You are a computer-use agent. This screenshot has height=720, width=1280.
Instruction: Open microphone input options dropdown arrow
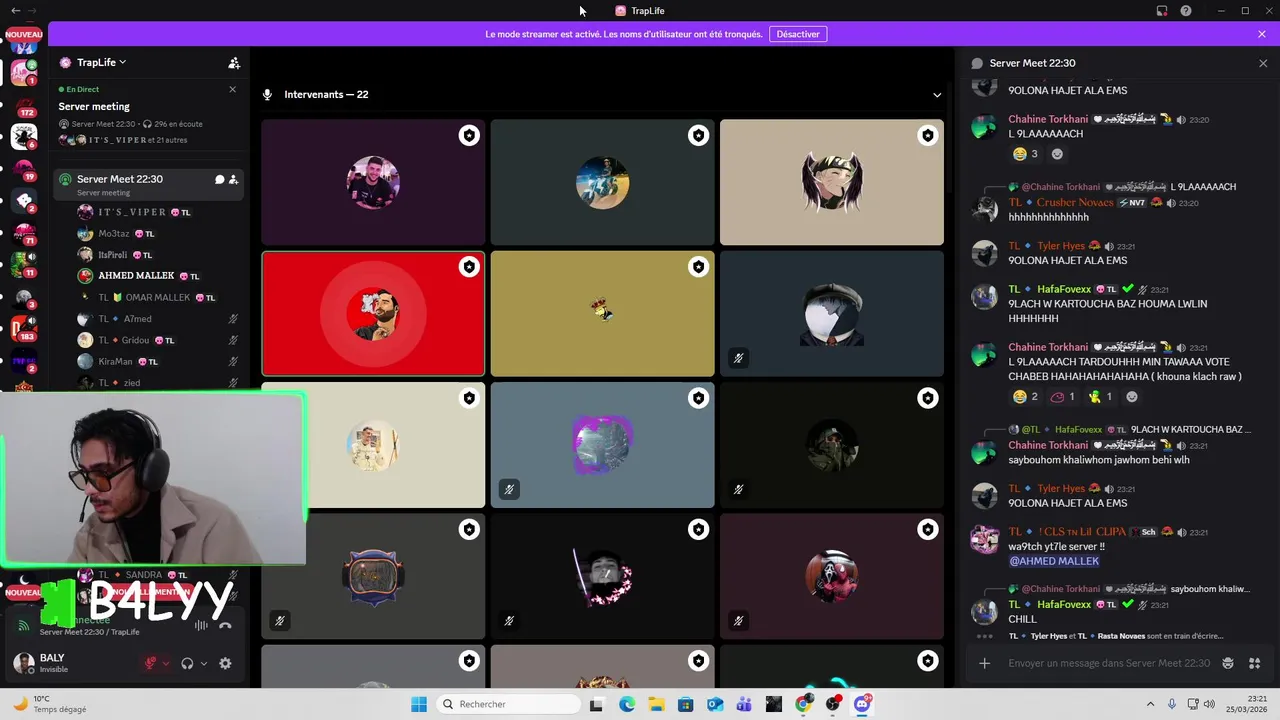click(166, 663)
